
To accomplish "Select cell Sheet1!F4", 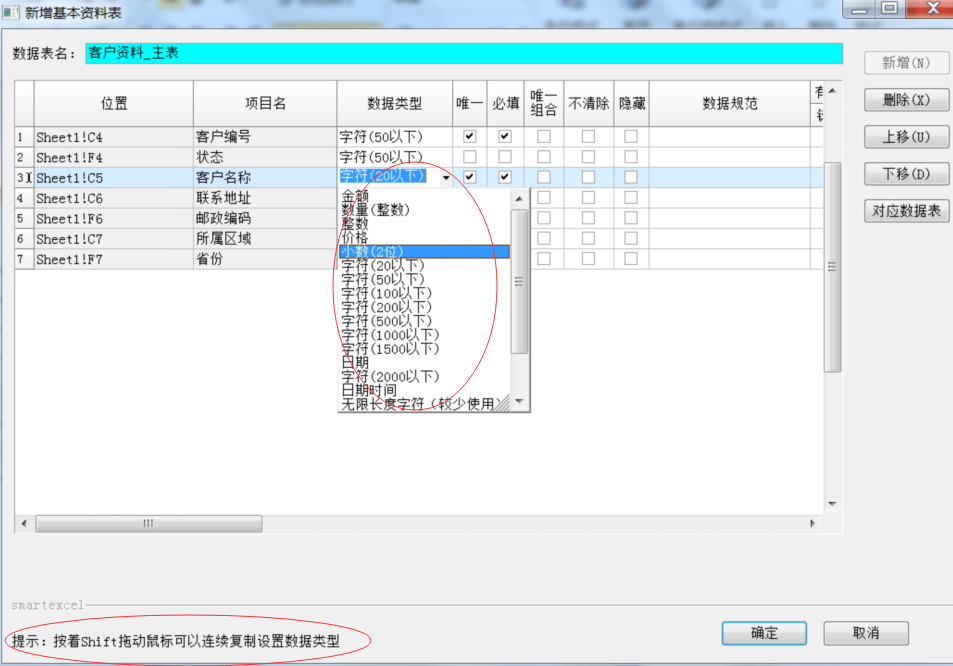I will point(114,157).
